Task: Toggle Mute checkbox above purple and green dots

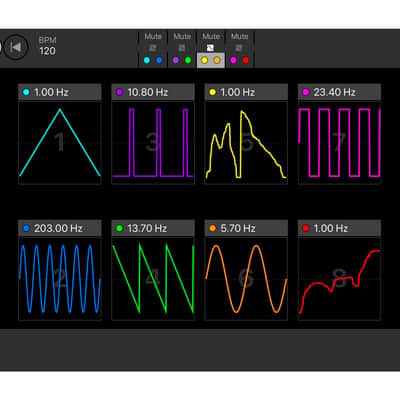Action: (x=182, y=48)
